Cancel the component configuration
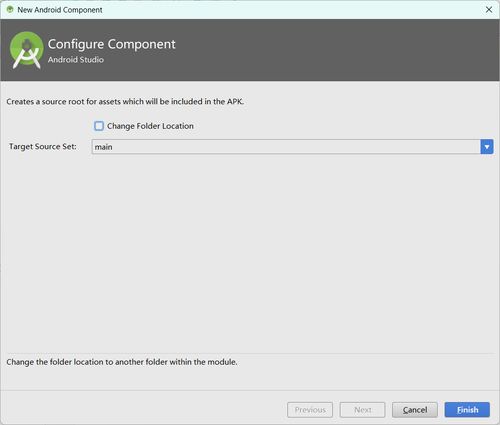500x425 pixels. pyautogui.click(x=415, y=410)
